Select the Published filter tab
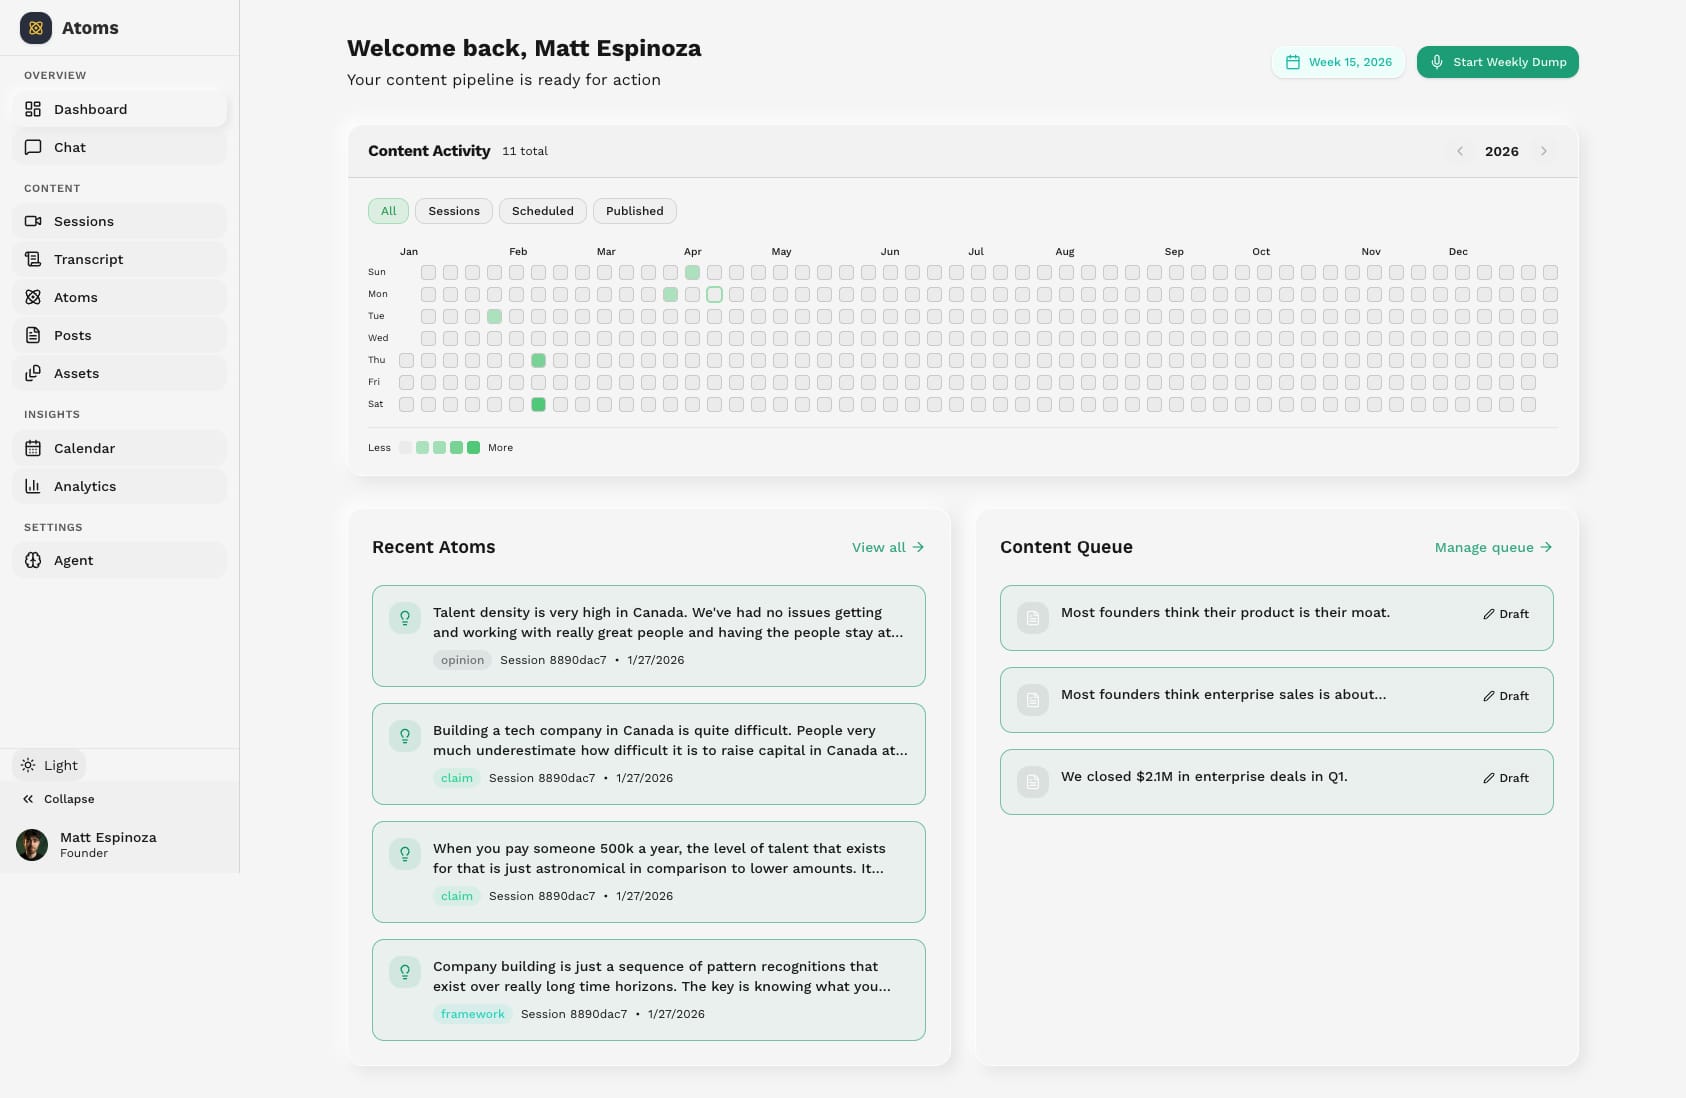The width and height of the screenshot is (1686, 1098). coord(634,211)
